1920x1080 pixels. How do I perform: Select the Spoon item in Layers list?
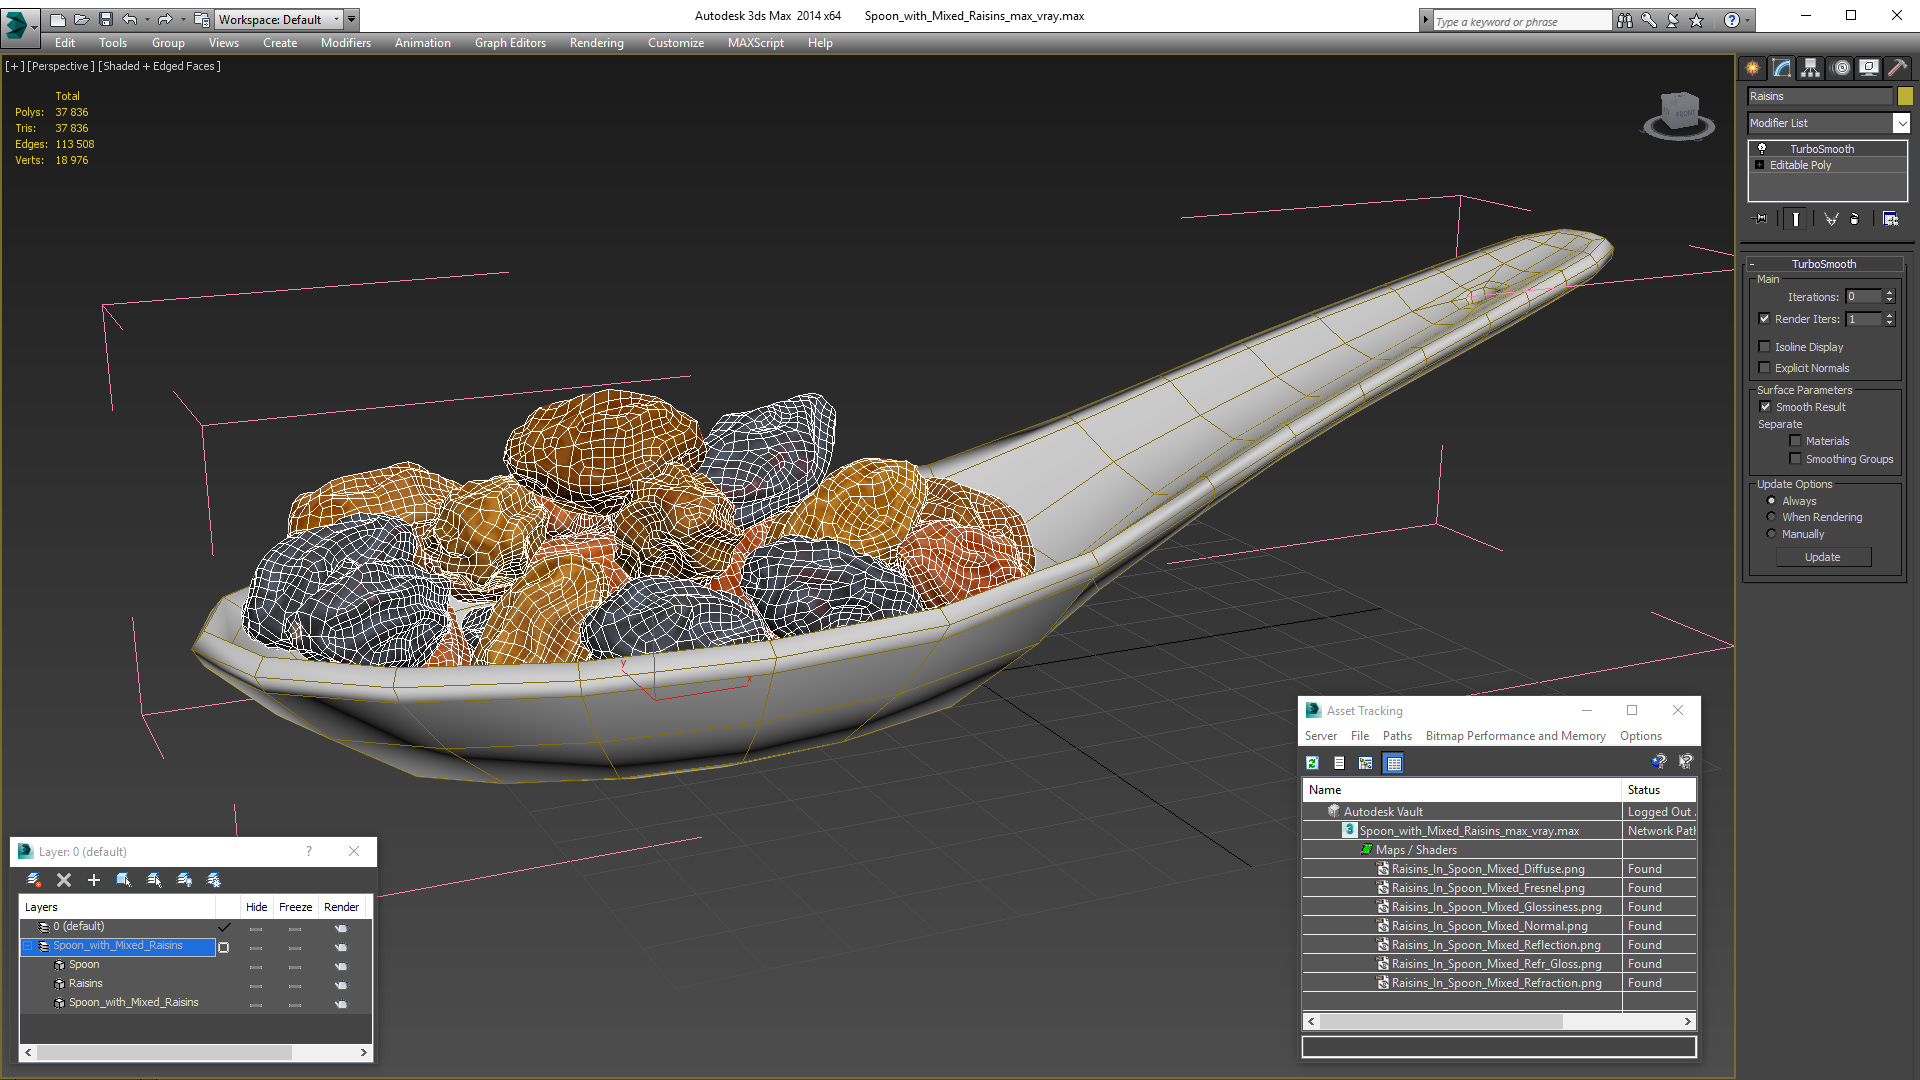pyautogui.click(x=84, y=964)
